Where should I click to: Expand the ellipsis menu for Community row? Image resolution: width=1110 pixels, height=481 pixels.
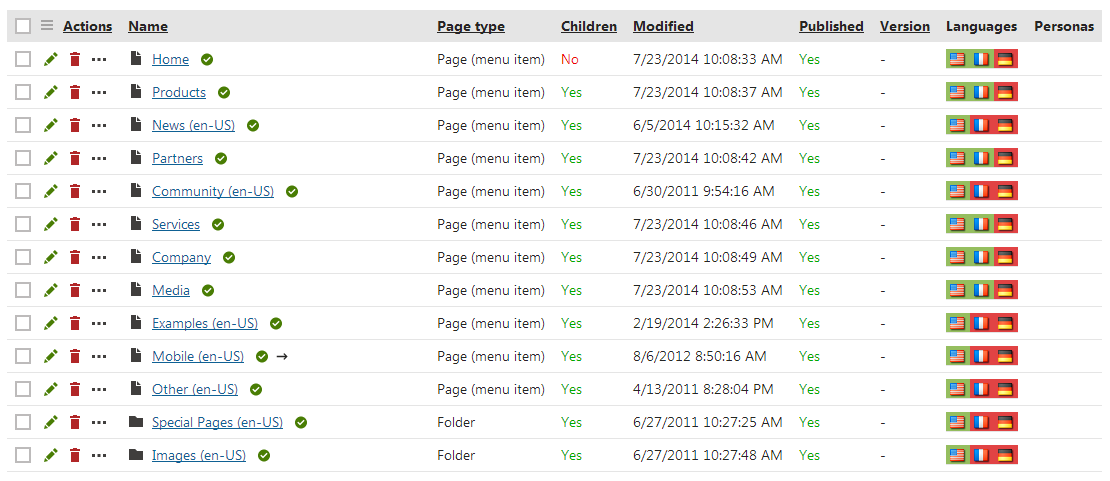99,192
